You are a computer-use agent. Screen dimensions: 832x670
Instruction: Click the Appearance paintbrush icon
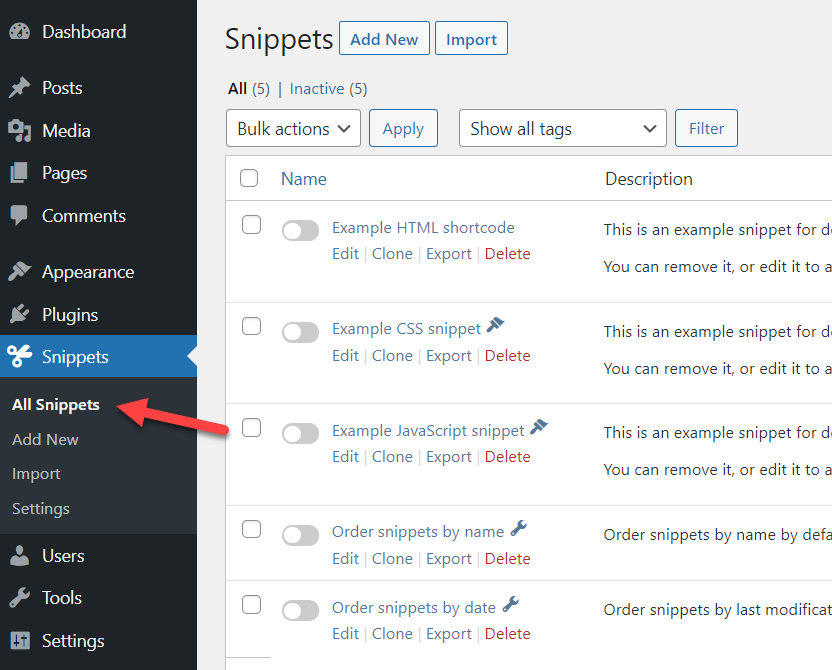click(x=20, y=272)
